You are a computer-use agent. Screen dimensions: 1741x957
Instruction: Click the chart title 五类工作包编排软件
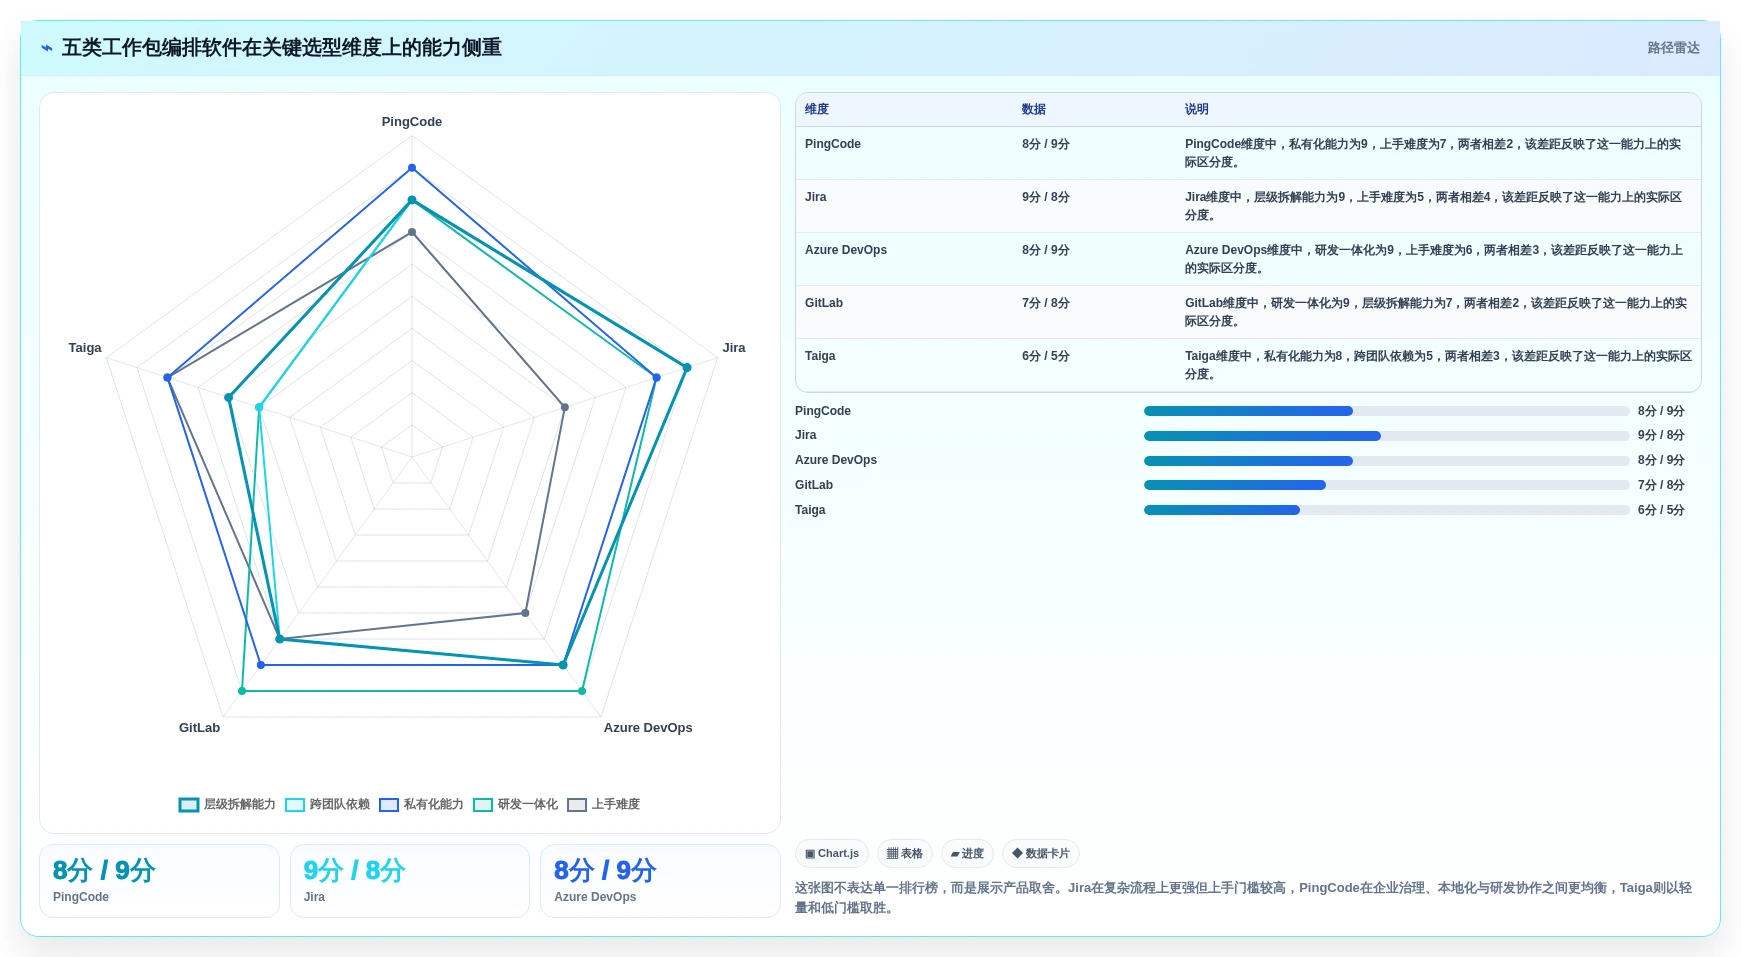[x=282, y=48]
